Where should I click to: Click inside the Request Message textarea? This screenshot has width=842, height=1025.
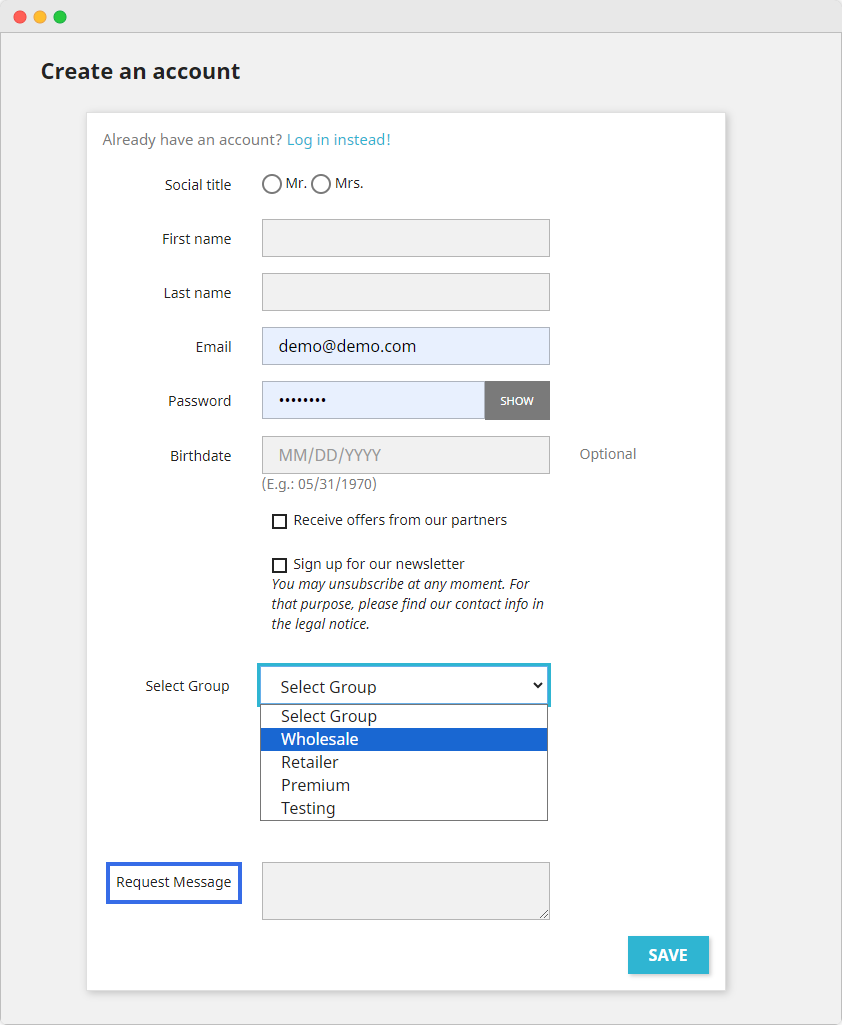[x=405, y=890]
